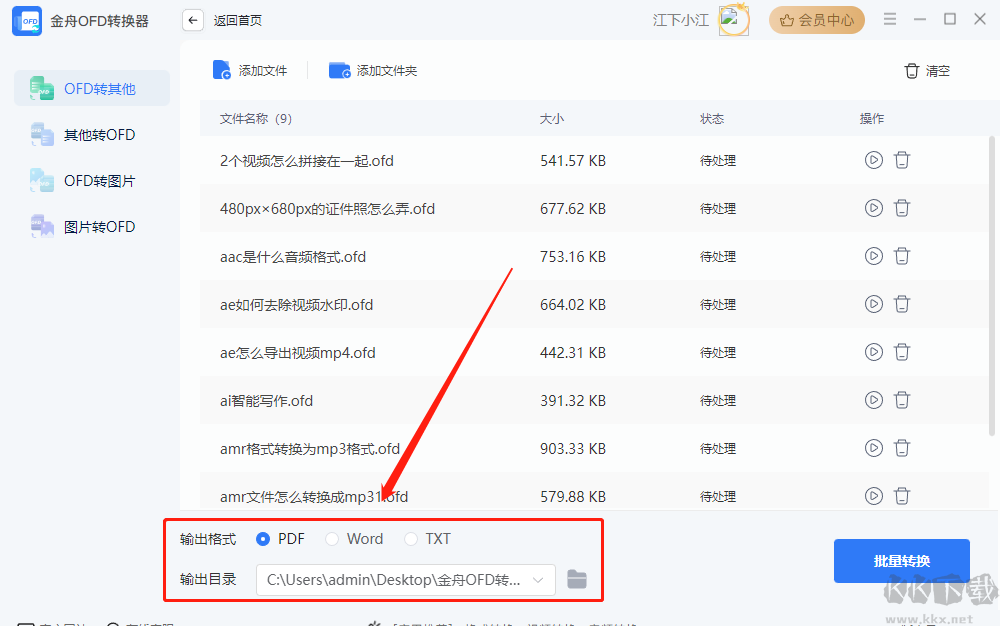Click the back arrow beside 返回首页
The height and width of the screenshot is (626, 1000).
click(x=192, y=19)
